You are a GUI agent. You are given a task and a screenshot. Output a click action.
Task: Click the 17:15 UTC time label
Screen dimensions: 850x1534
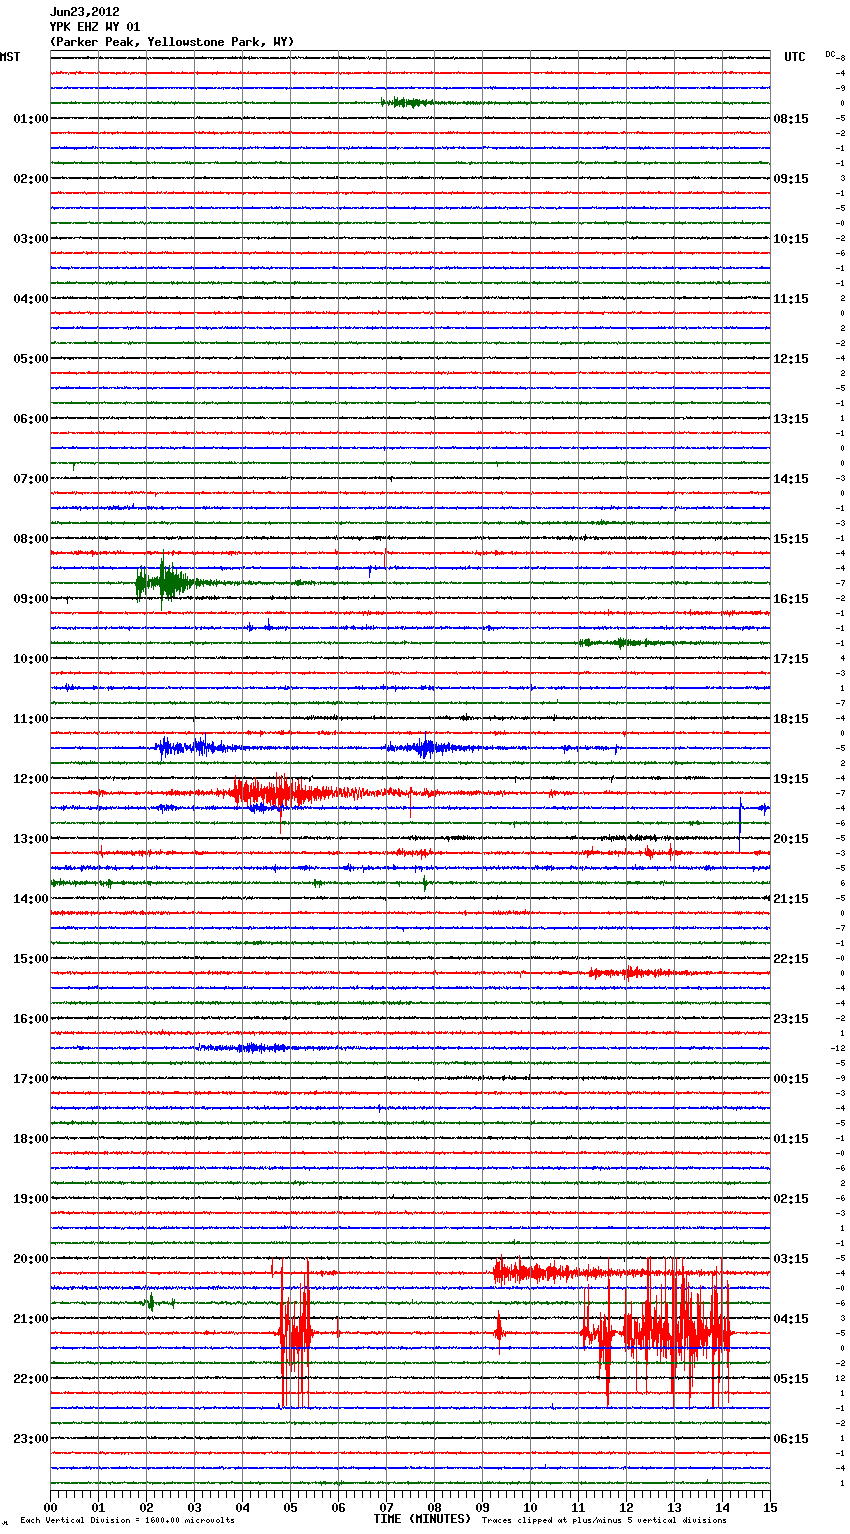[791, 659]
